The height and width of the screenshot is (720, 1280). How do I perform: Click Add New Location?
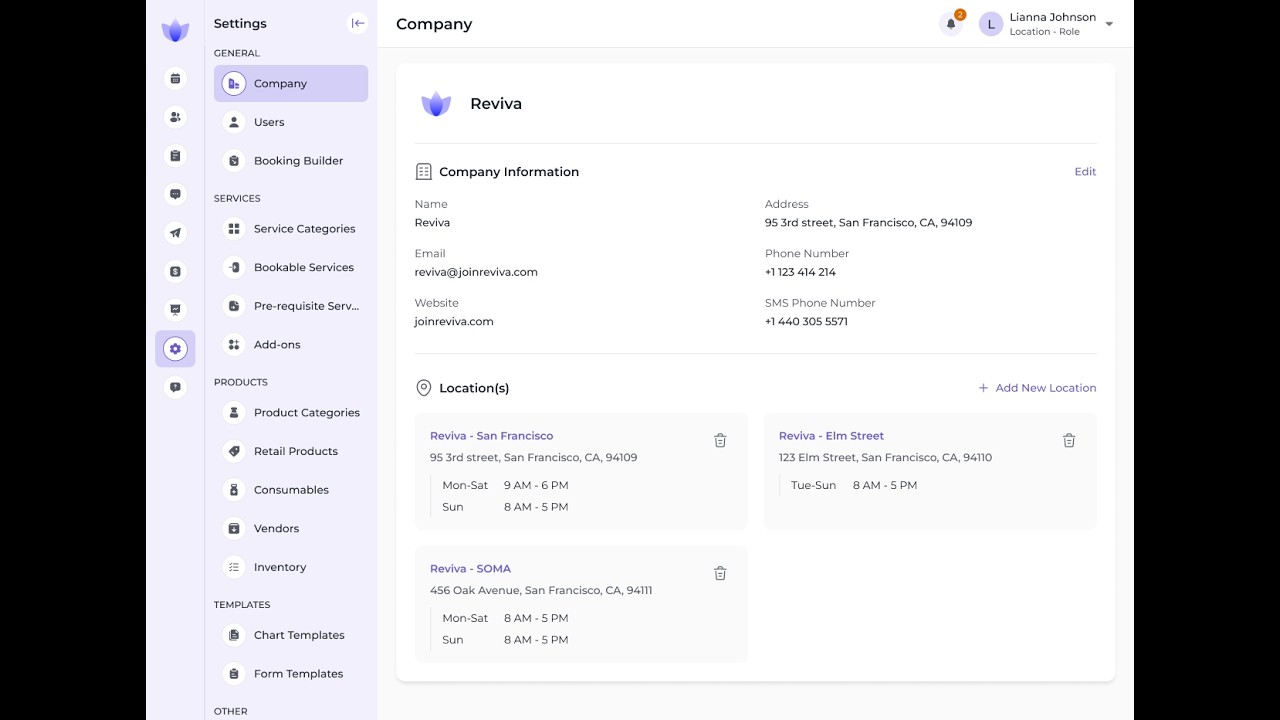click(1037, 388)
